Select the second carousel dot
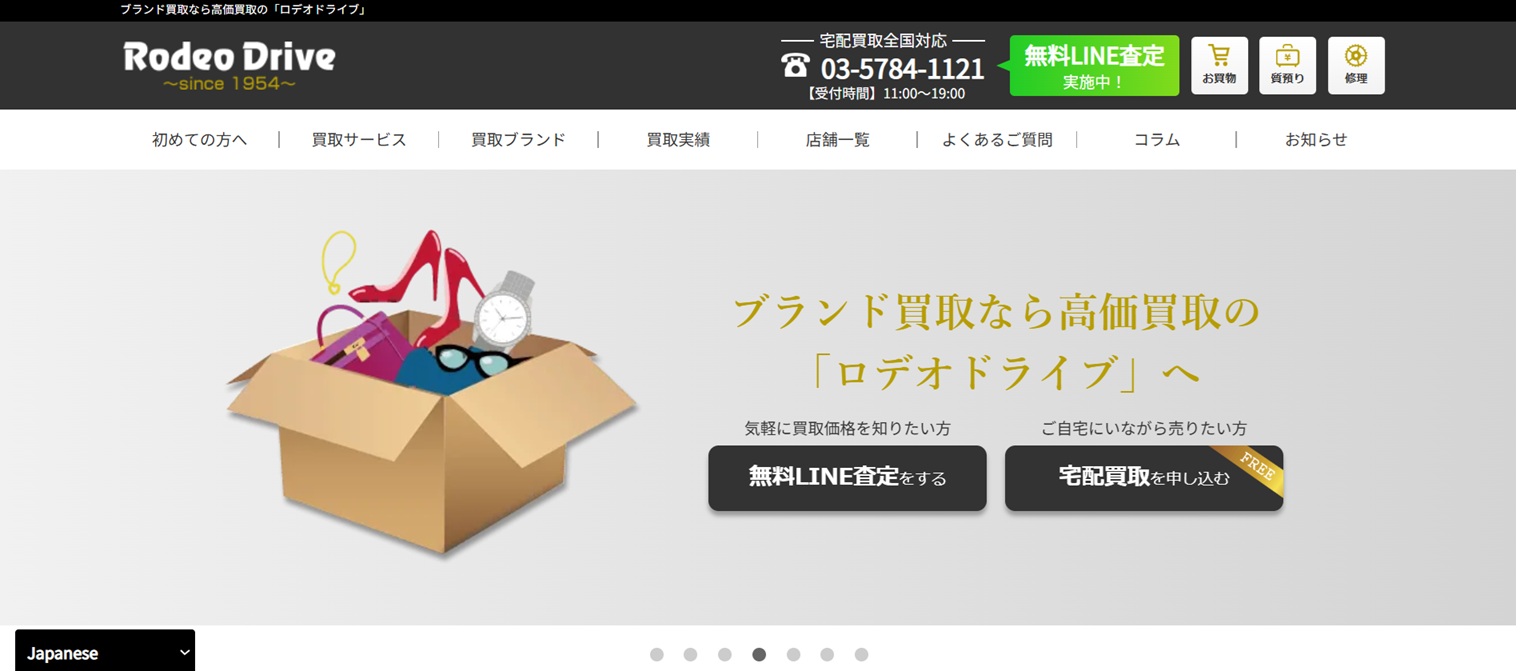1521x672 pixels. (691, 655)
